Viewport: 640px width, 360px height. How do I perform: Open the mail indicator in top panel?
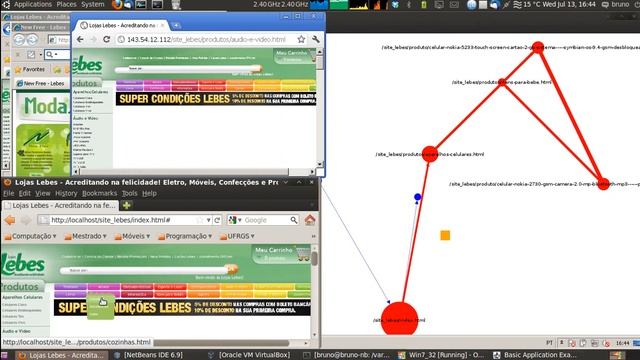[x=454, y=5]
